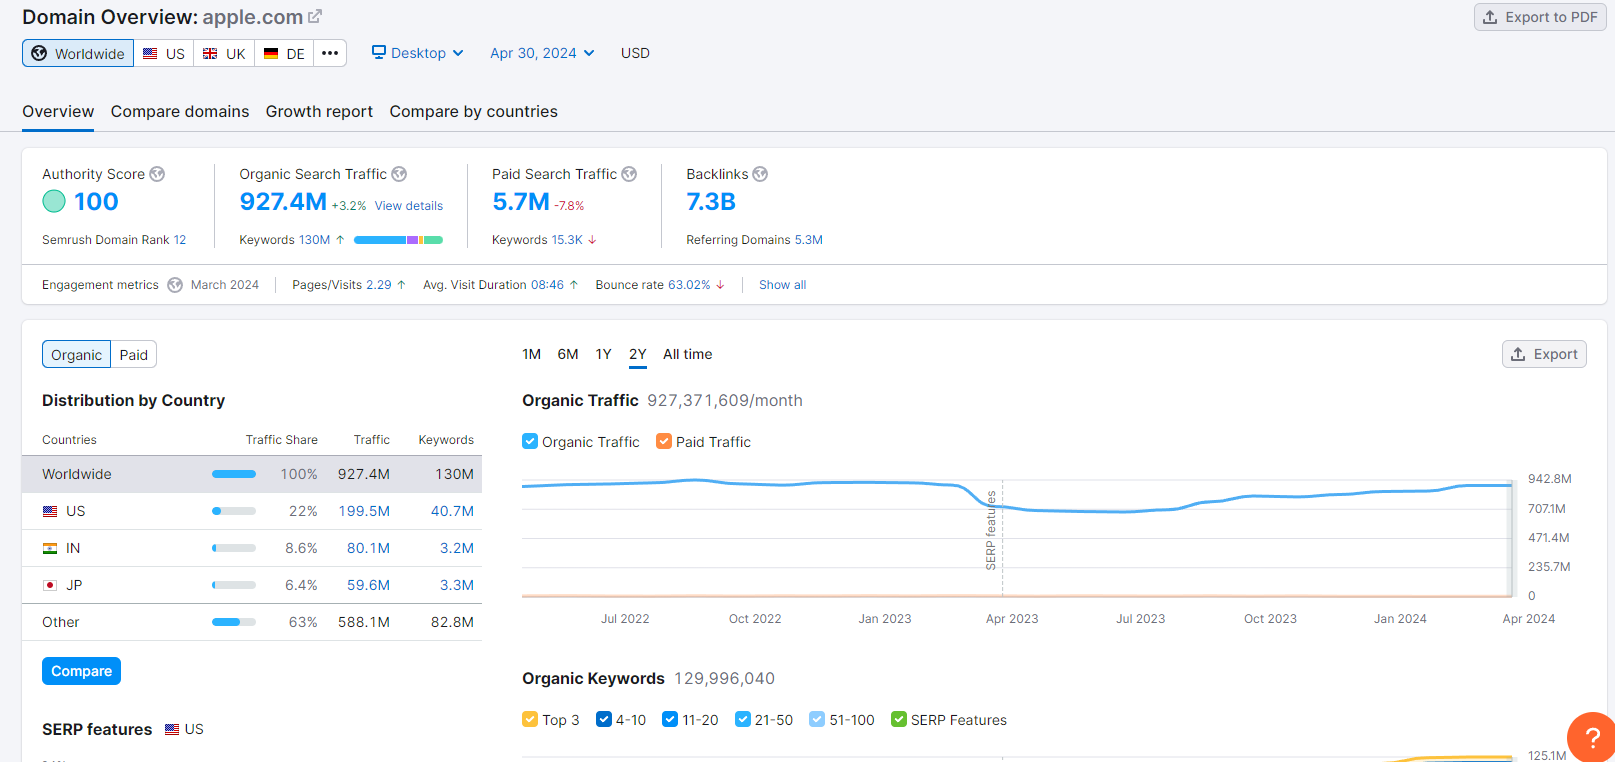Uncheck Paid Traffic chart checkbox

click(664, 441)
